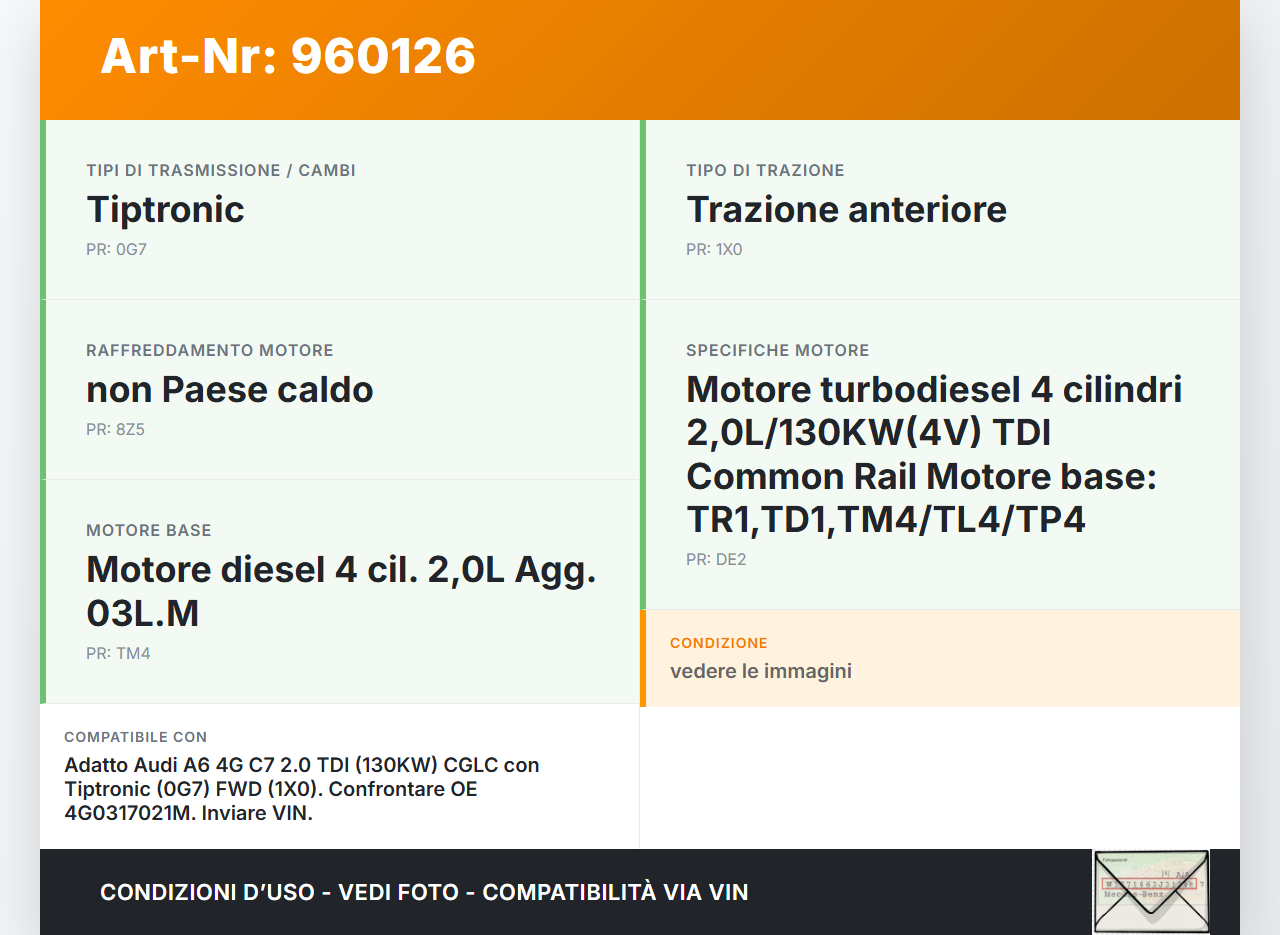Click the vedere le immagini condition text
The height and width of the screenshot is (935, 1280).
pos(761,671)
